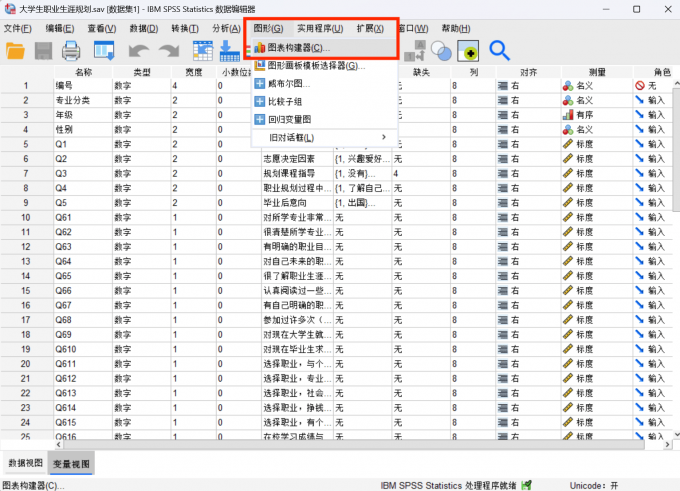Choose 比较子组 from the menu

324,101
